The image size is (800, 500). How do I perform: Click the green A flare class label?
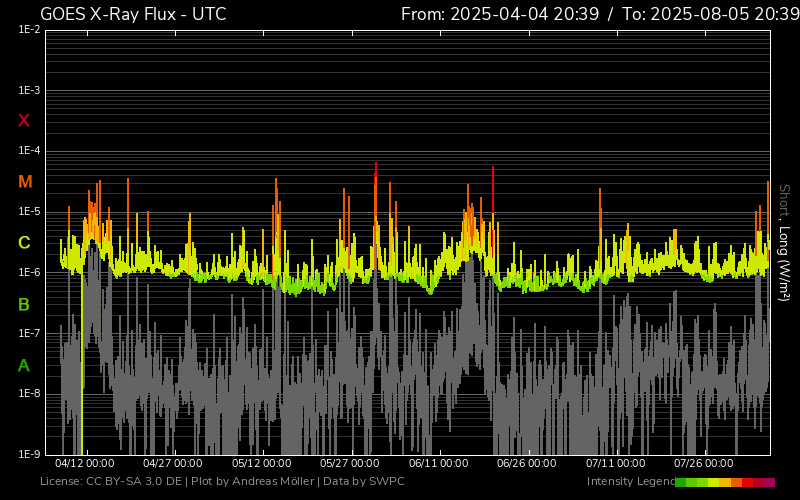click(24, 366)
